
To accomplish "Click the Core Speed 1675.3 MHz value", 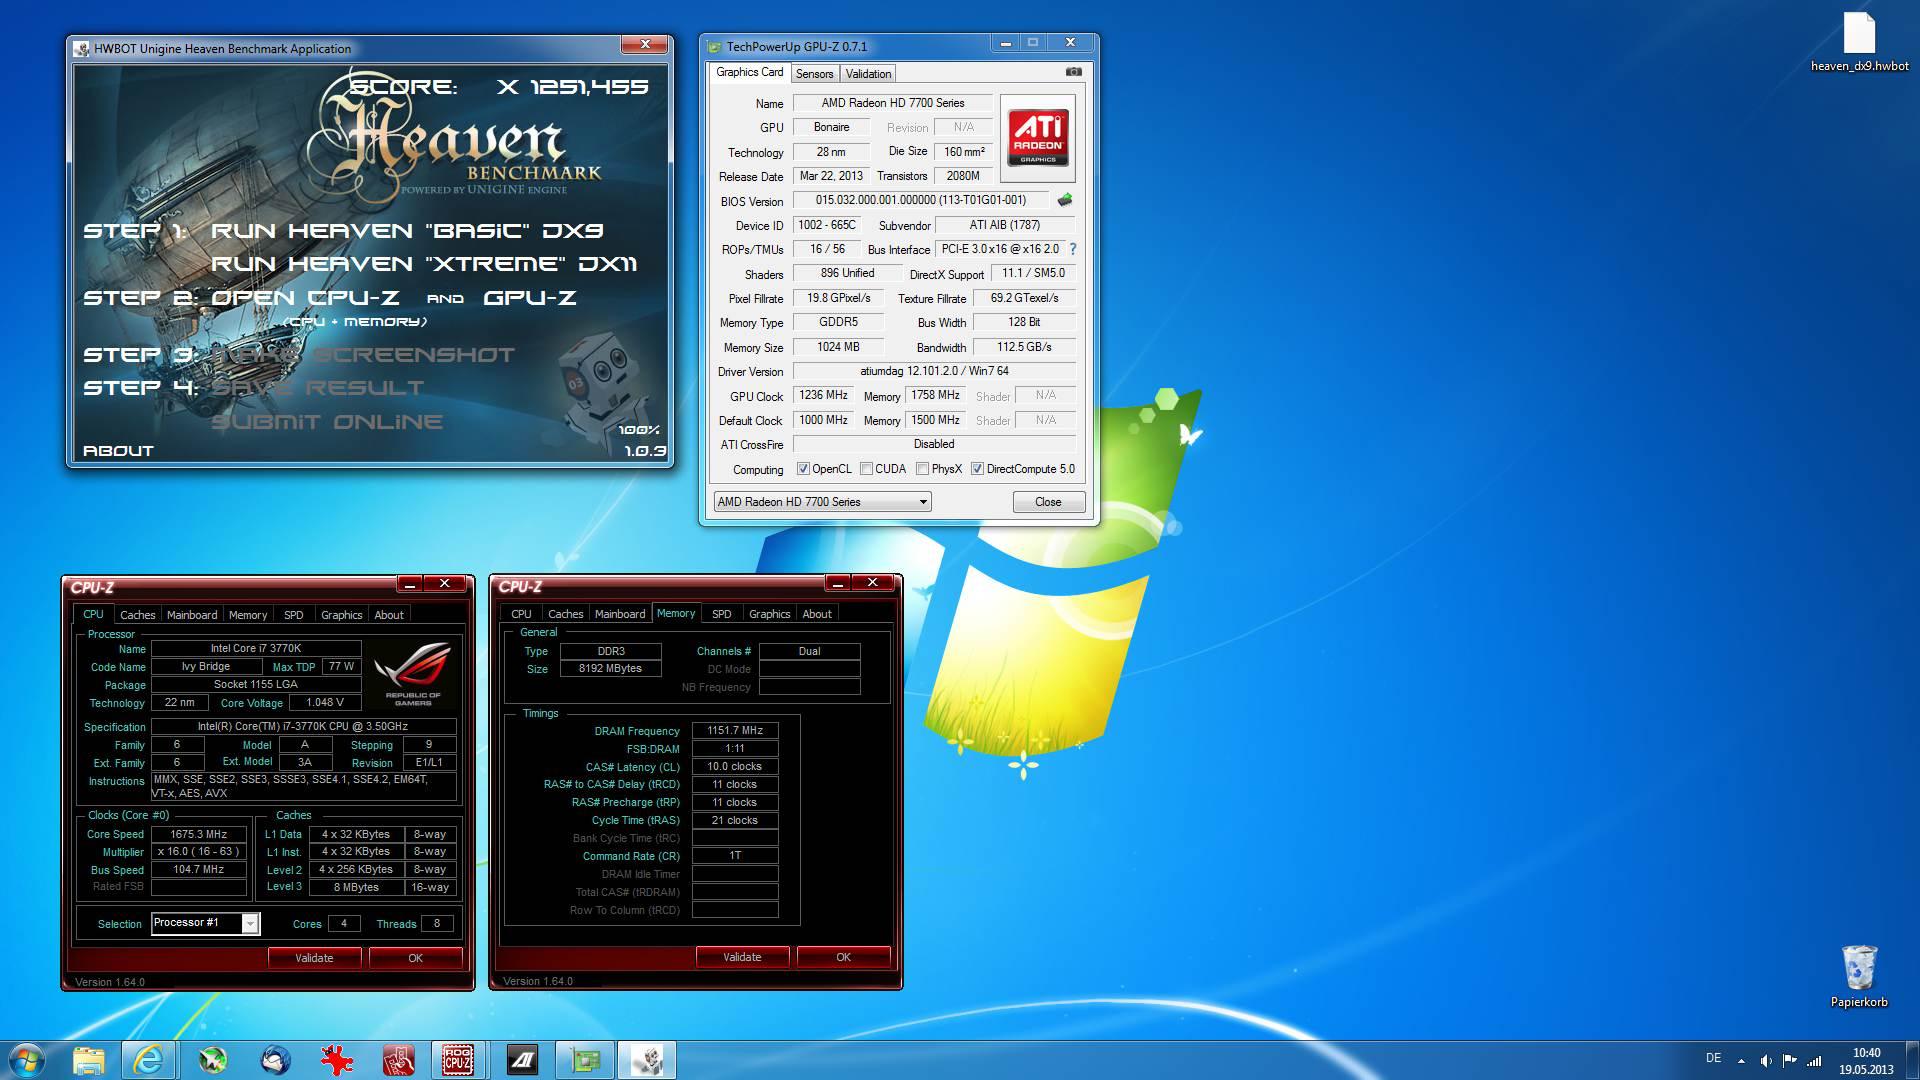I will (199, 834).
